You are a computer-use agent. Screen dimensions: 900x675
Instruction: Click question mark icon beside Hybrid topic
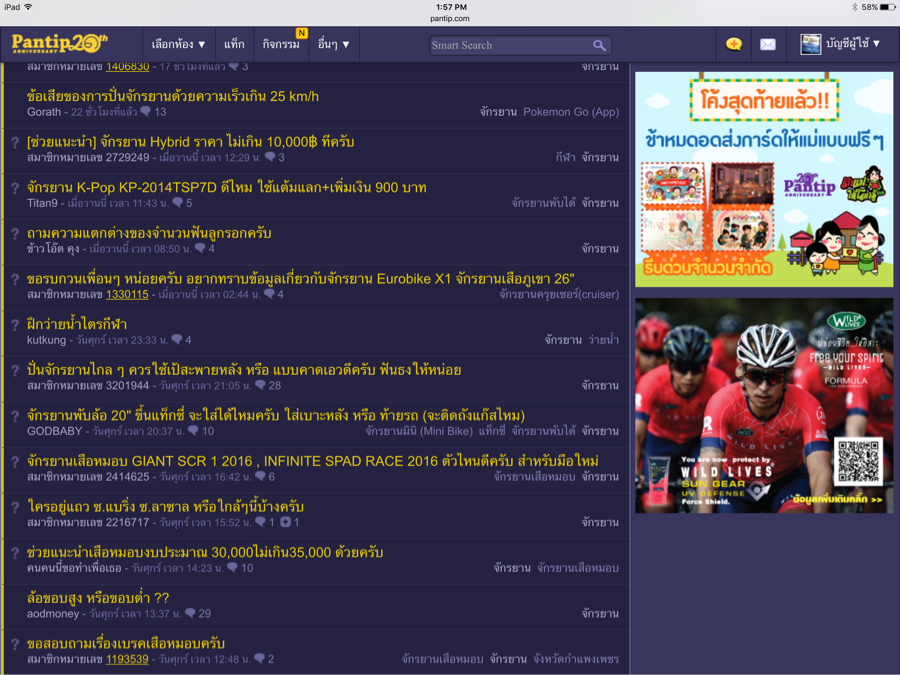point(15,142)
